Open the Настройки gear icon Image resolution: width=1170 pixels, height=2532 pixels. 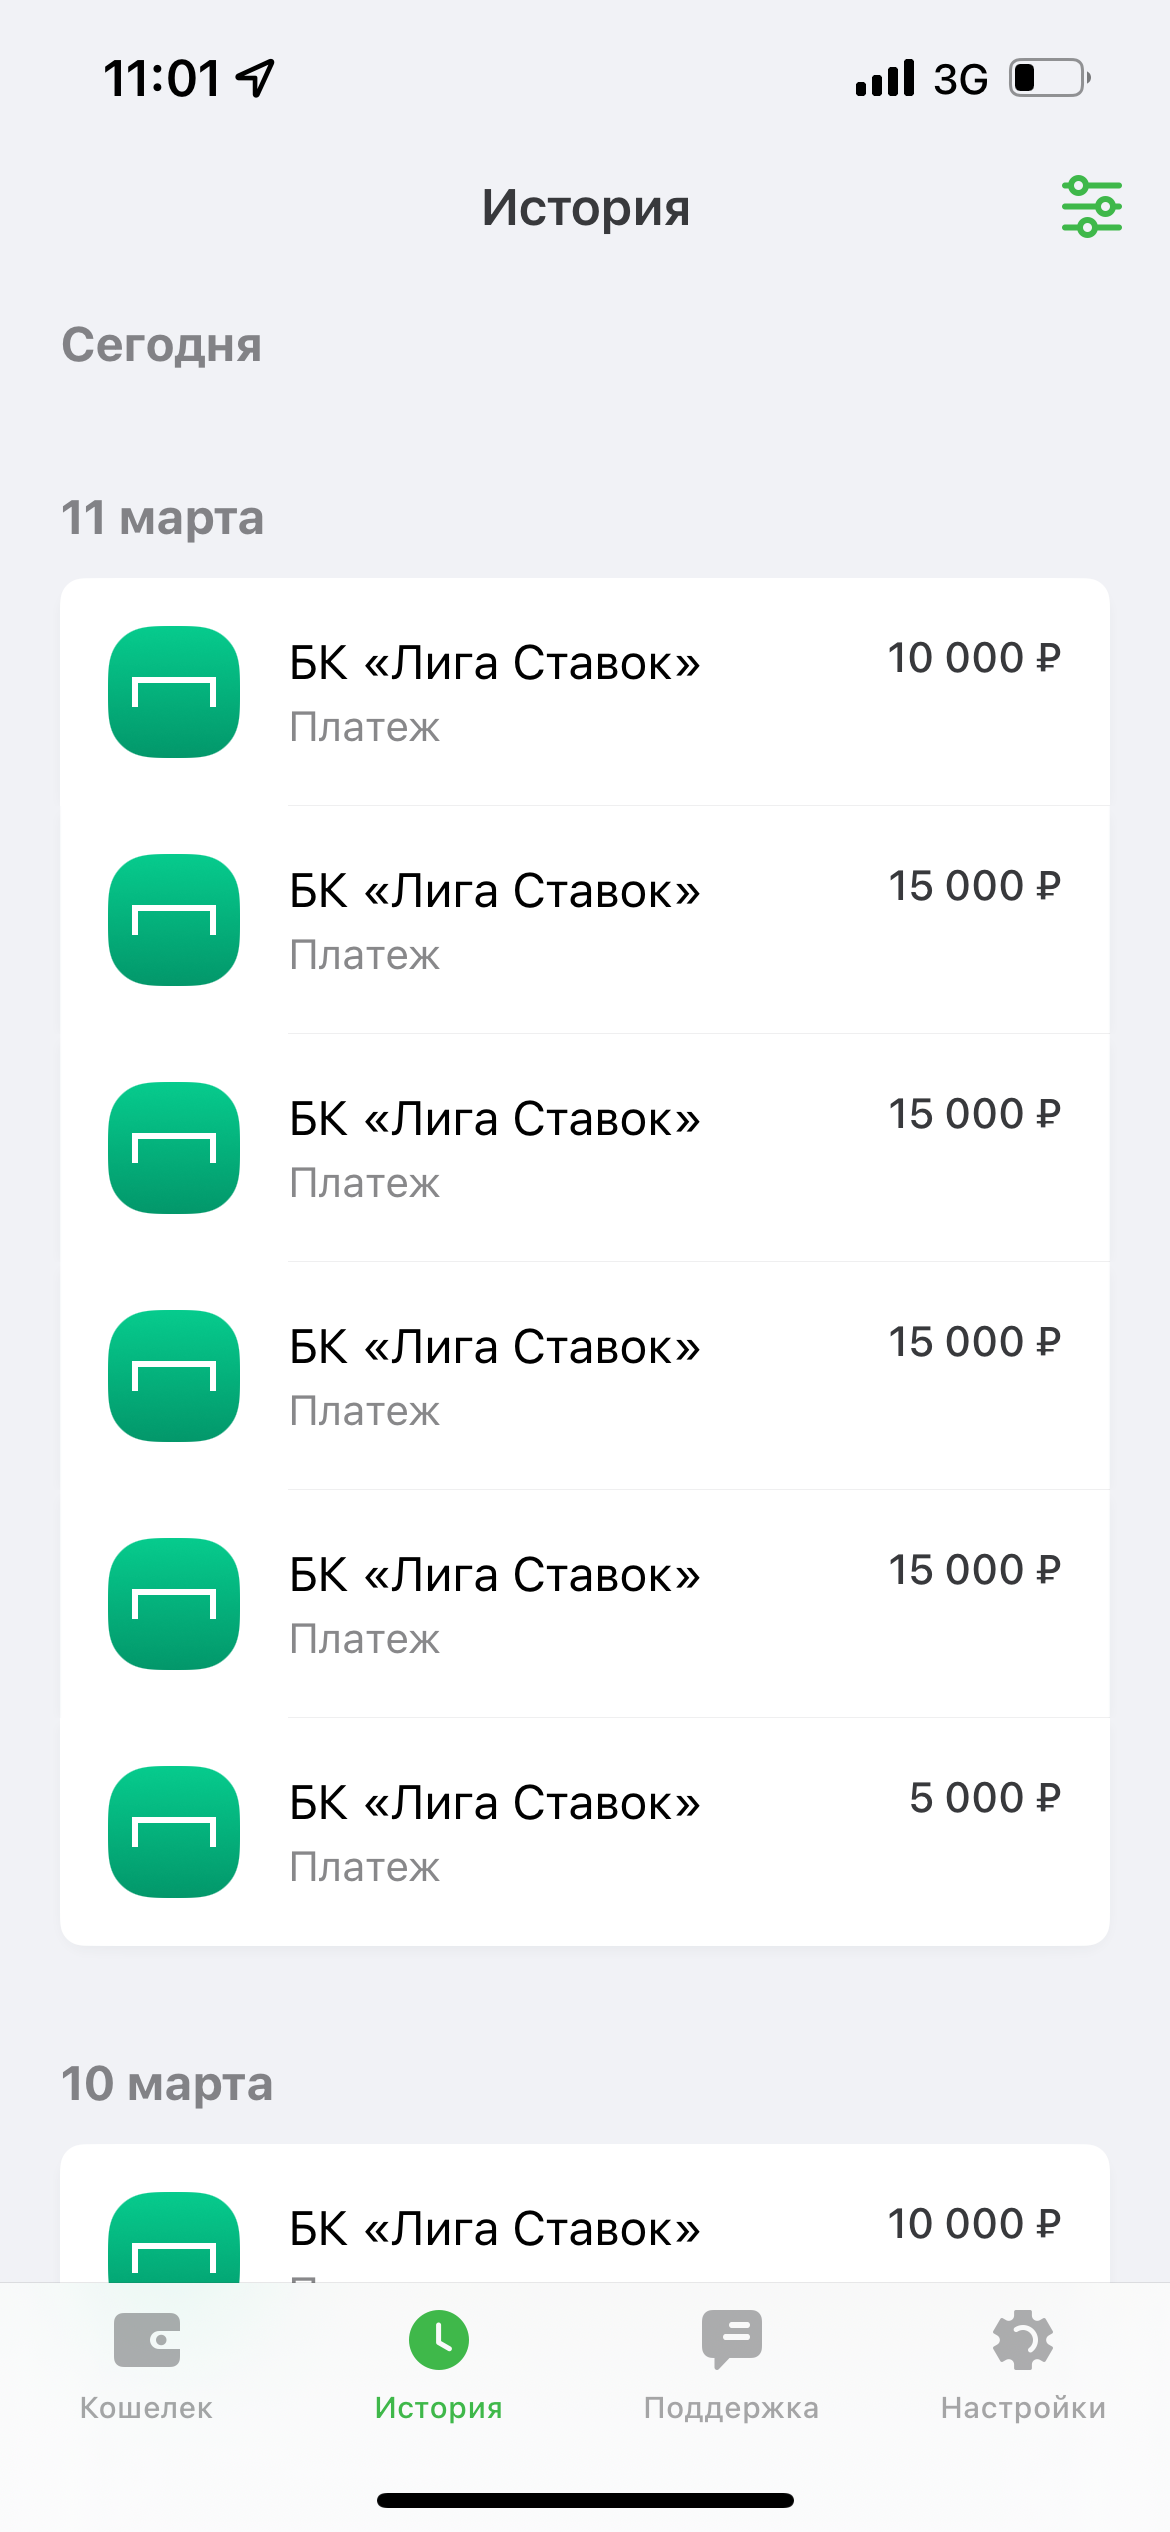[x=1023, y=2339]
